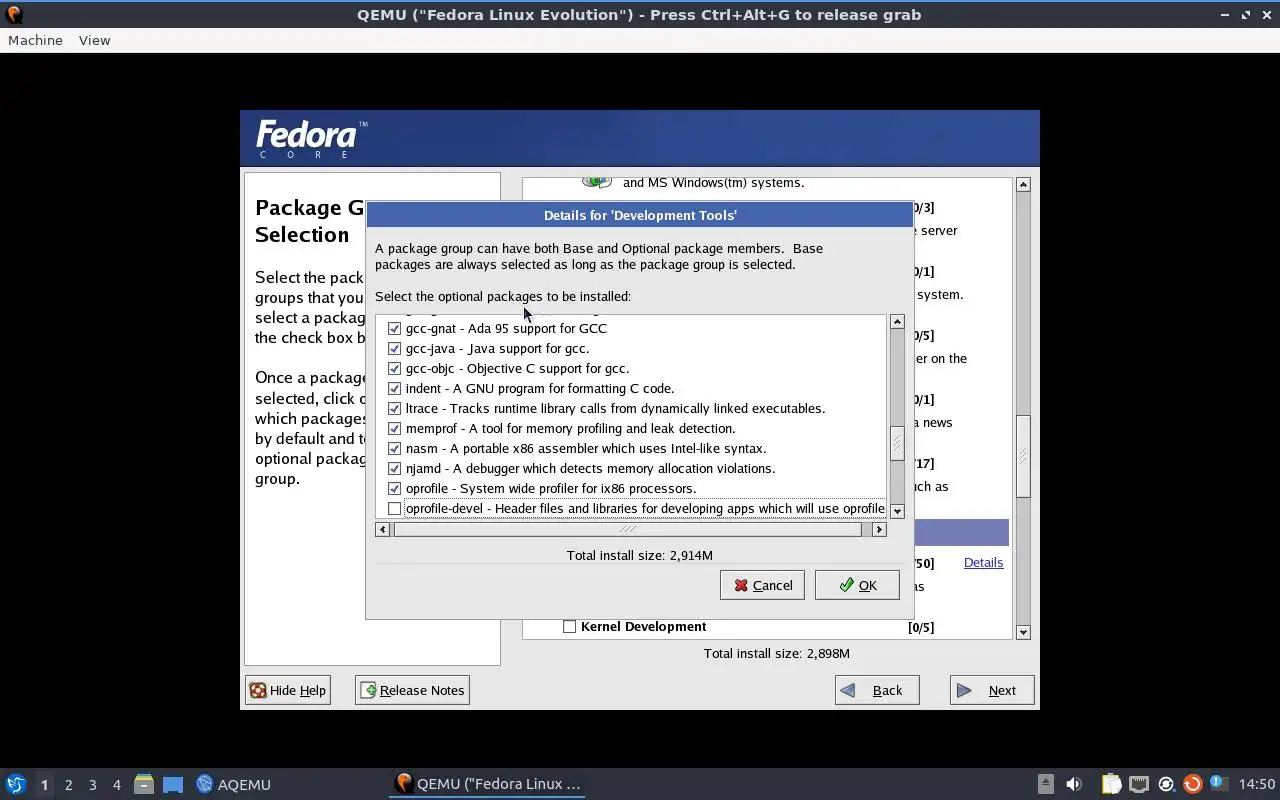This screenshot has height=800, width=1280.
Task: Uncheck the memprof memory profiling package
Action: (394, 428)
